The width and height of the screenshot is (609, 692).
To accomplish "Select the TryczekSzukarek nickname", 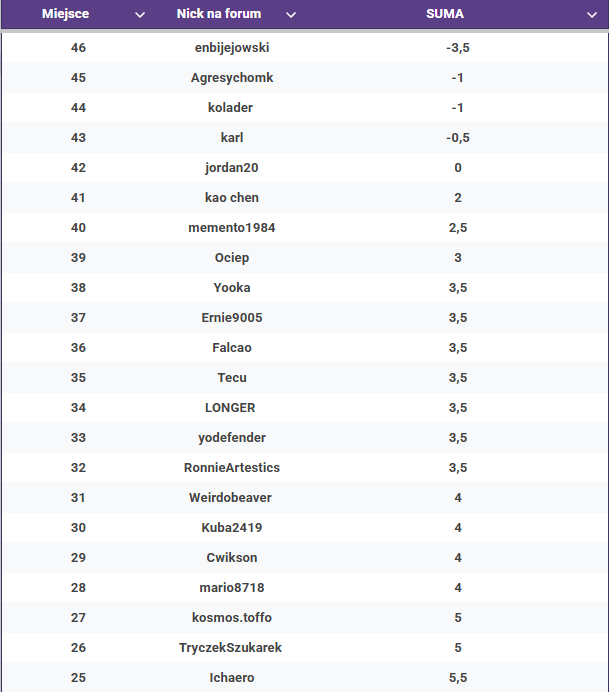I will tap(230, 648).
